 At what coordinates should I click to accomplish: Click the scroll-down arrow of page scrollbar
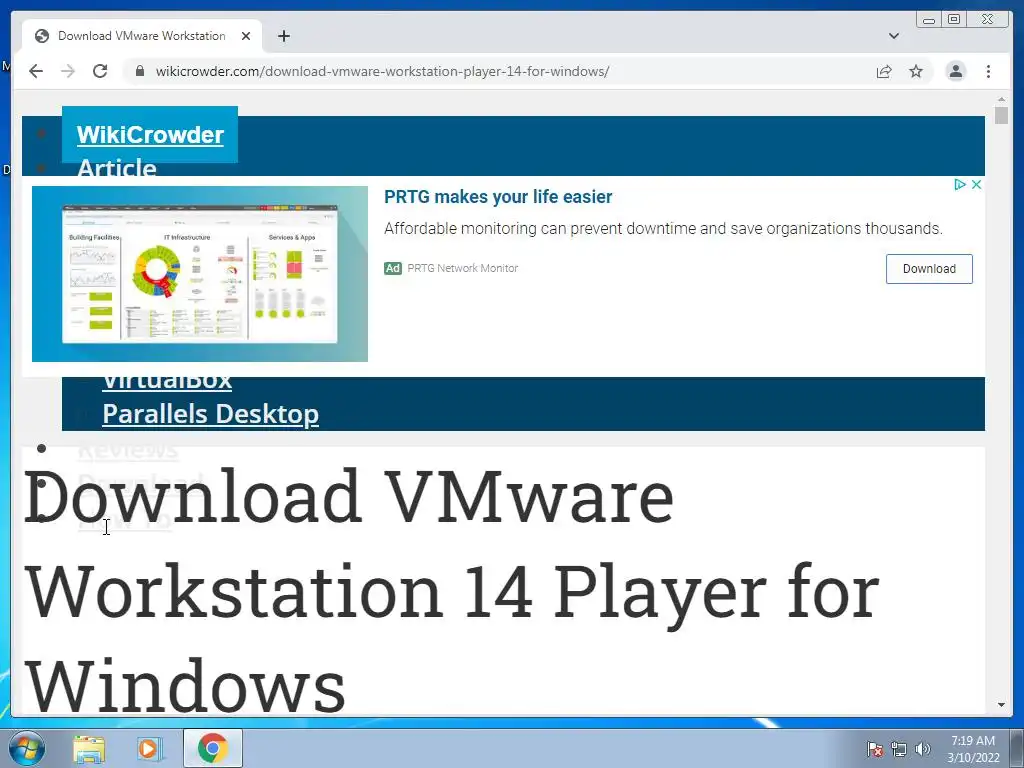click(1001, 705)
